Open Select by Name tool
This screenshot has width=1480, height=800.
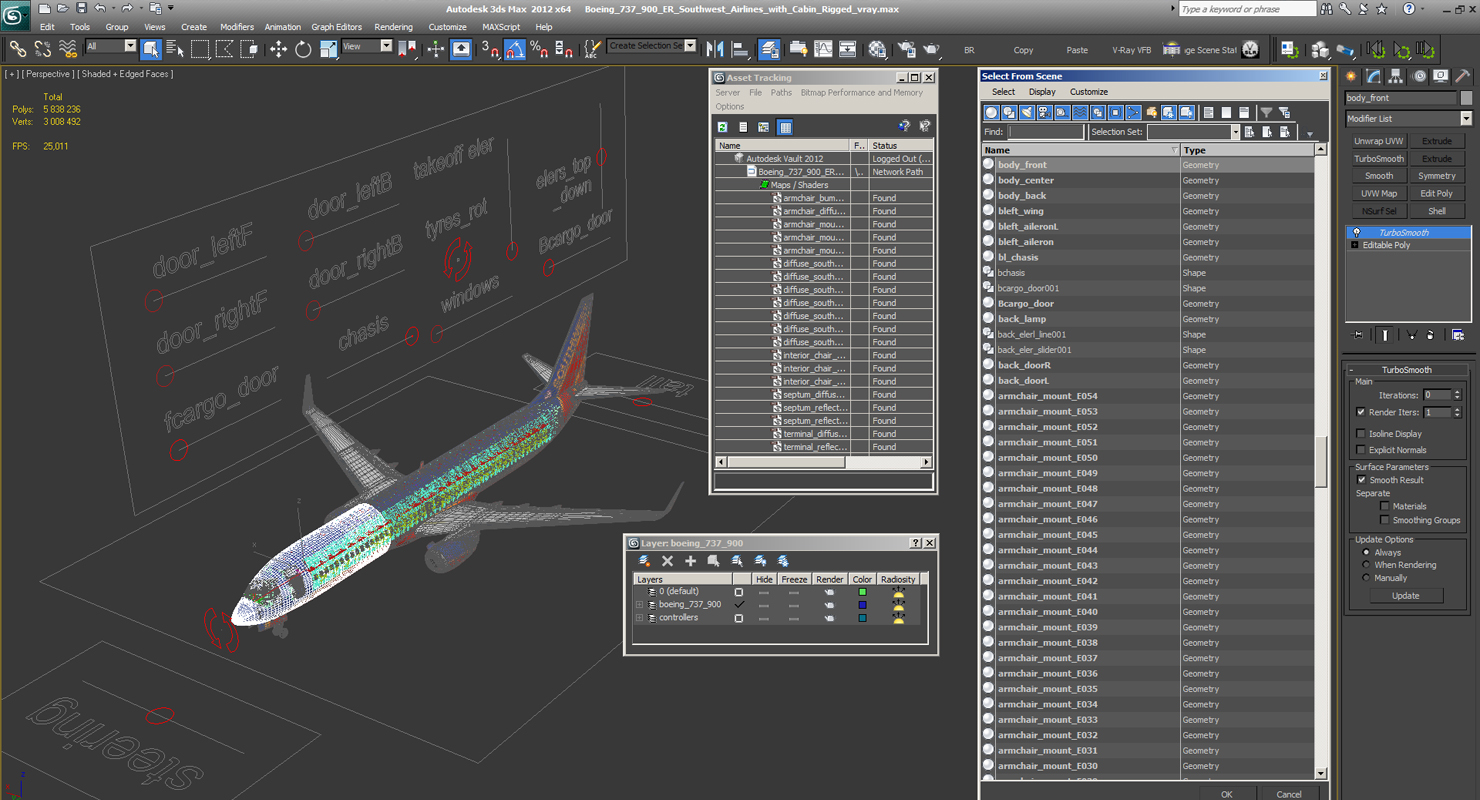pos(175,49)
